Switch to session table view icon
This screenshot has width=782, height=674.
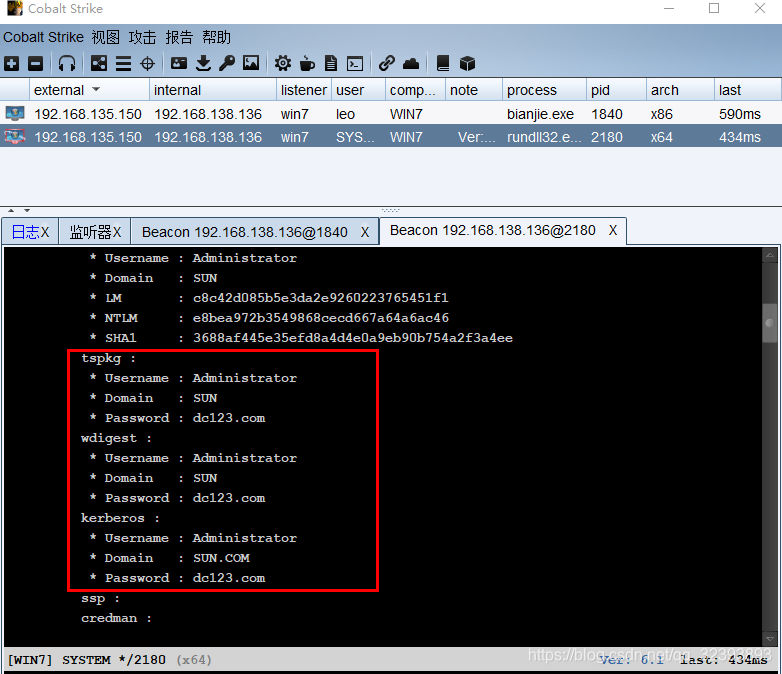123,63
